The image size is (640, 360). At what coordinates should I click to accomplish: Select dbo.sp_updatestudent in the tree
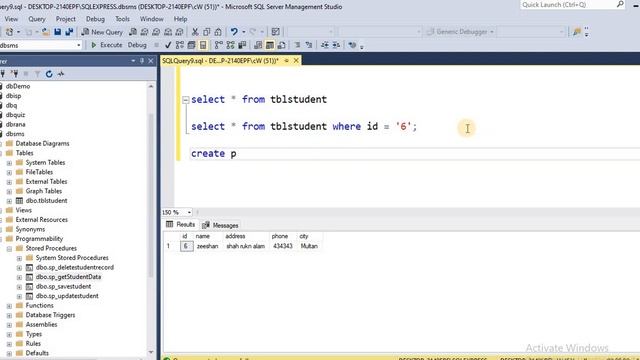click(x=67, y=296)
